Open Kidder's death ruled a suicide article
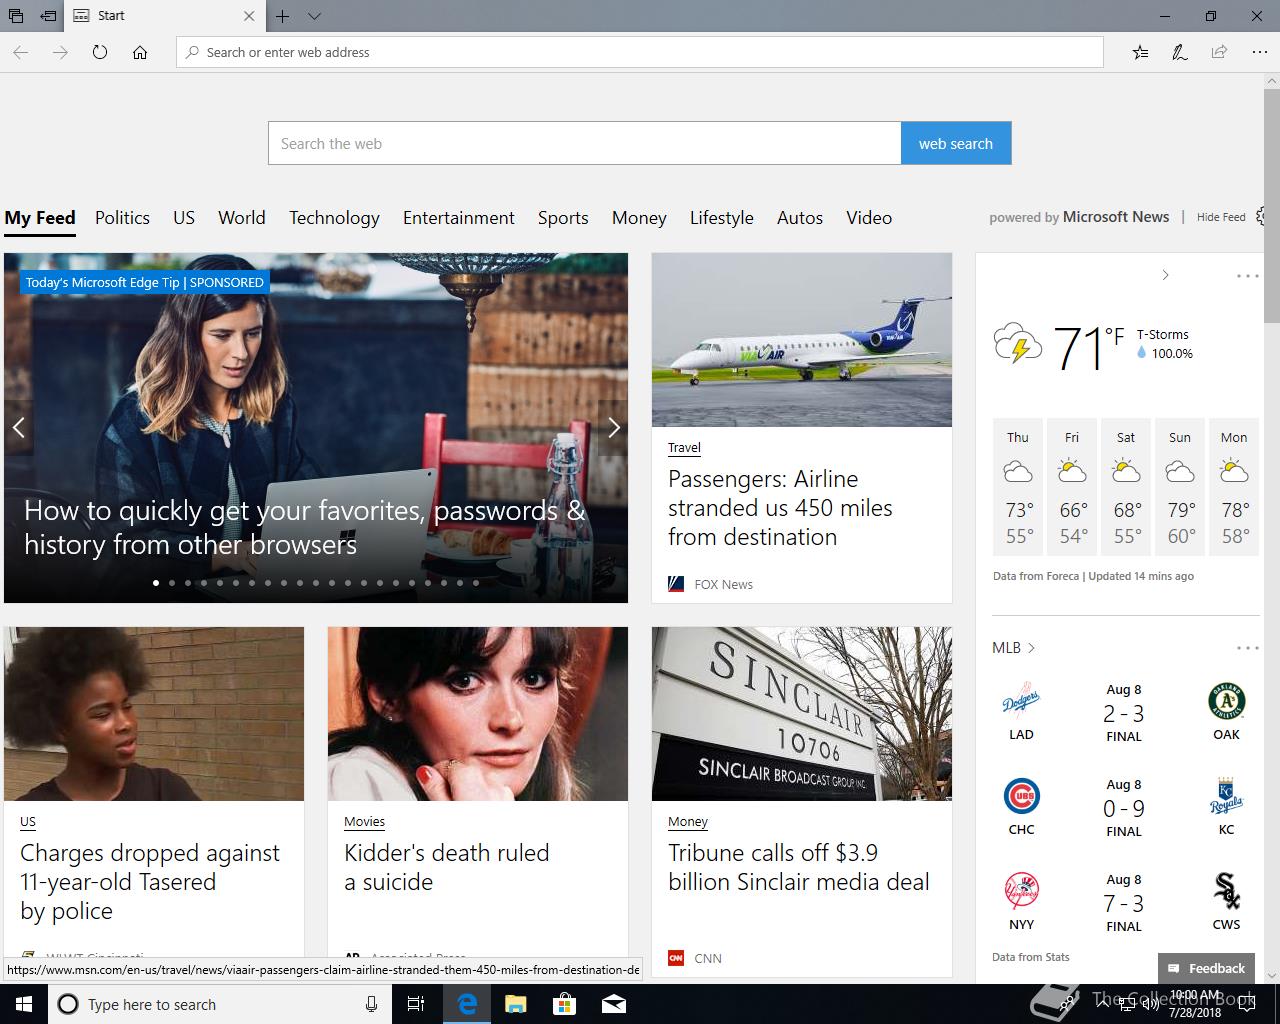The width and height of the screenshot is (1280, 1024). pyautogui.click(x=447, y=867)
